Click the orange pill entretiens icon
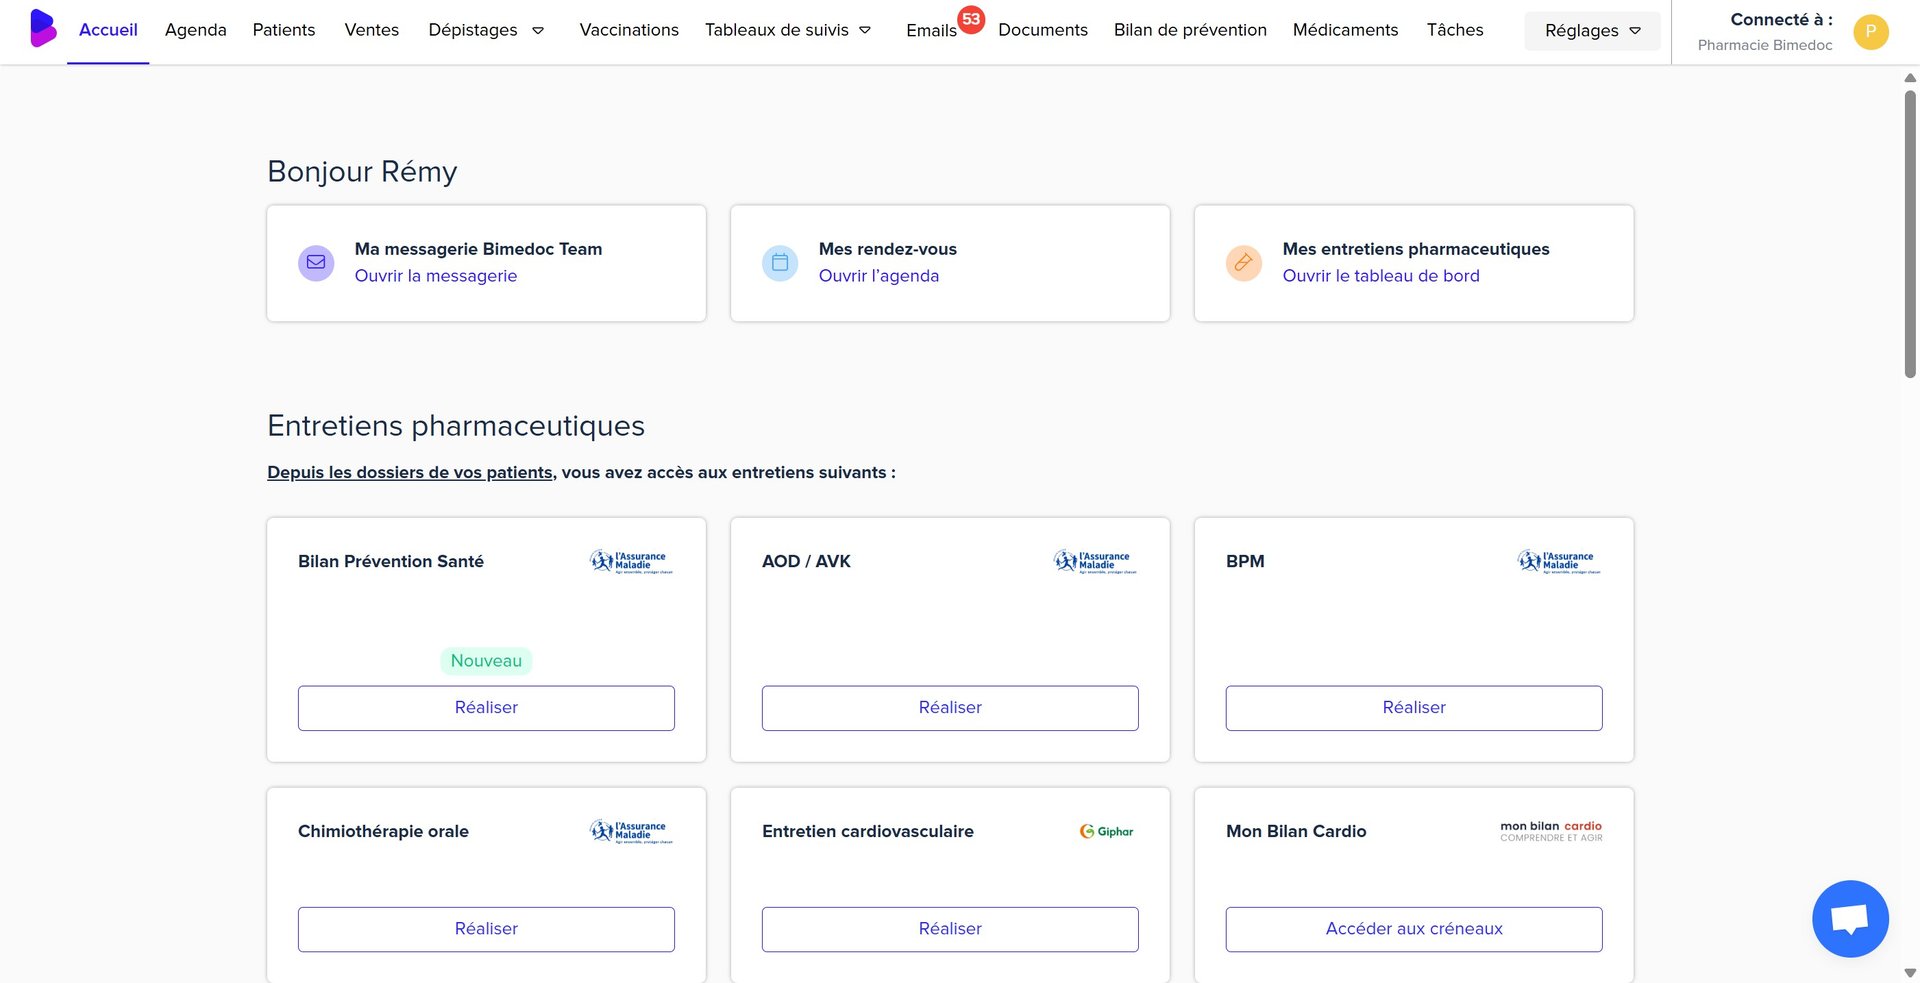1920x983 pixels. click(x=1244, y=263)
